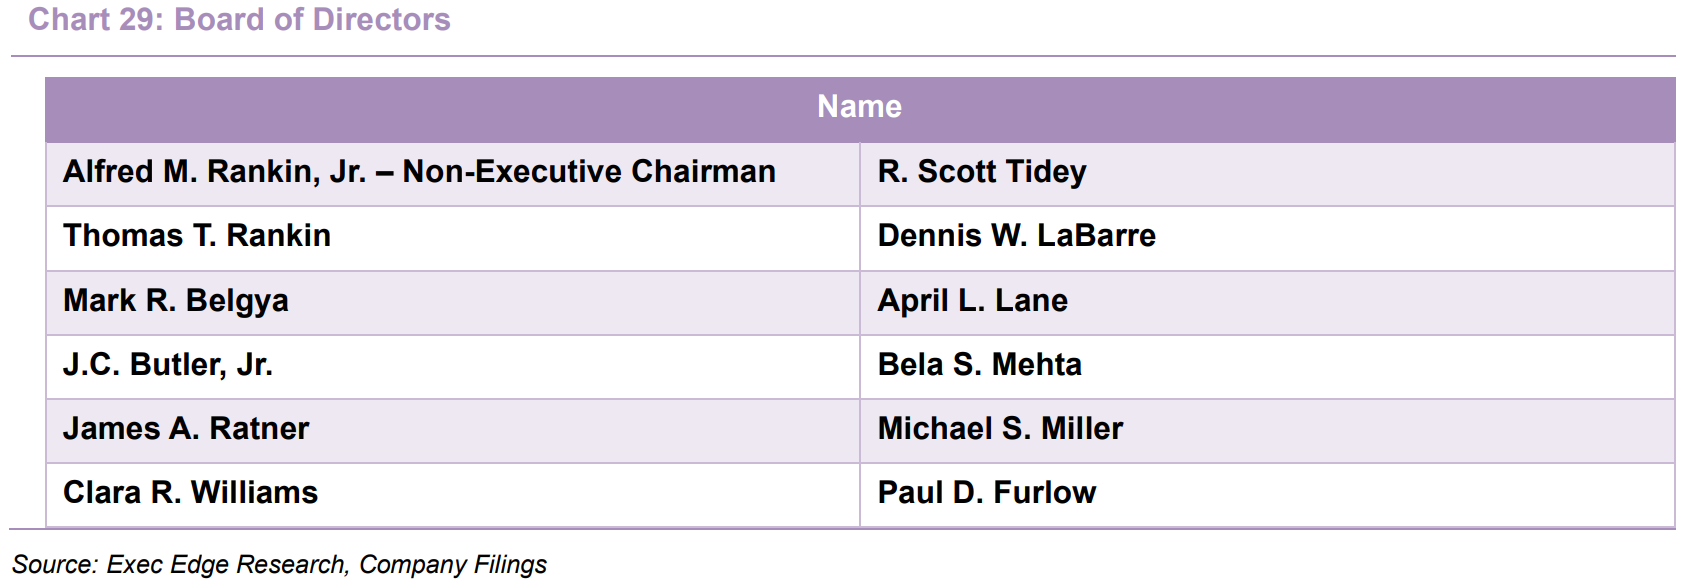Click the words Company Filings in source
This screenshot has width=1687, height=585.
453,565
